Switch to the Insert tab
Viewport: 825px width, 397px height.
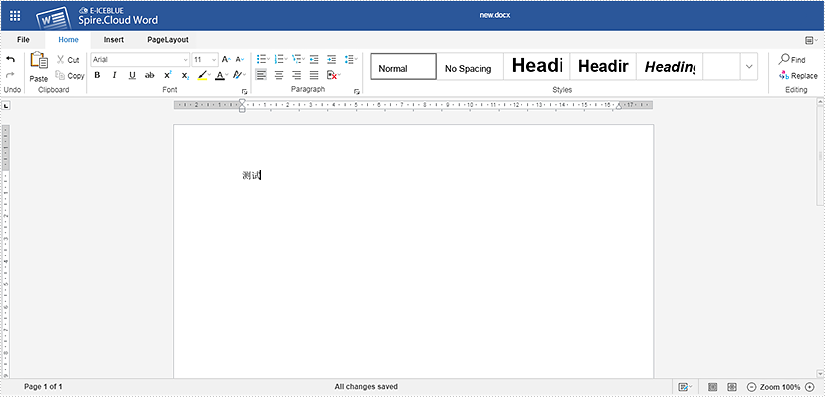[114, 40]
